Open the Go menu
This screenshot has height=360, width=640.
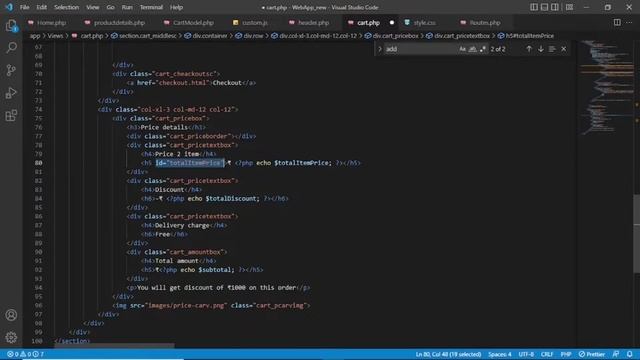(110, 7)
